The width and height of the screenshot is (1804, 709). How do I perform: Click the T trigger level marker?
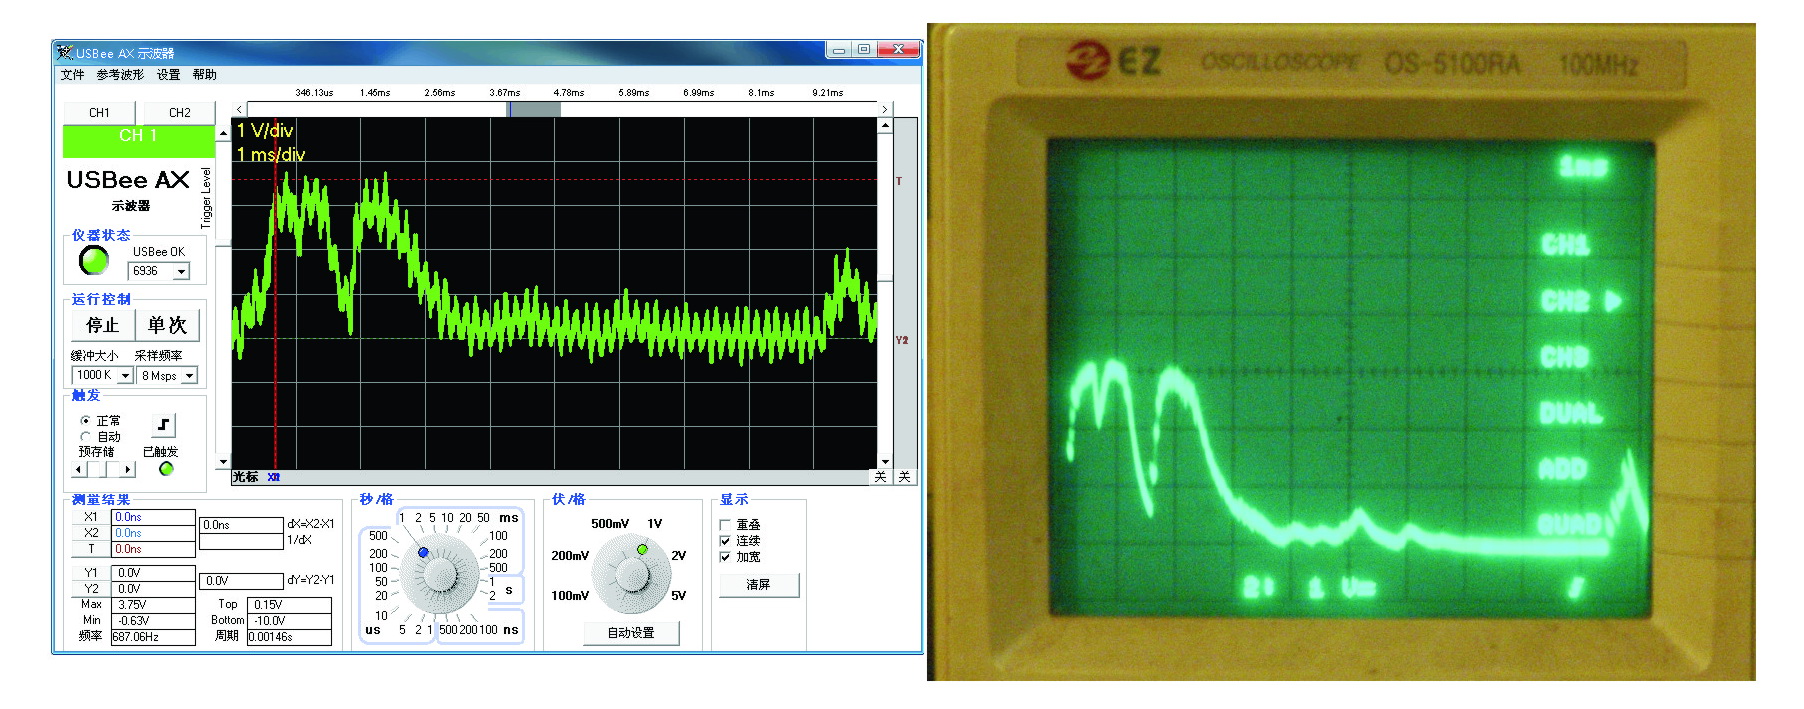pyautogui.click(x=899, y=181)
